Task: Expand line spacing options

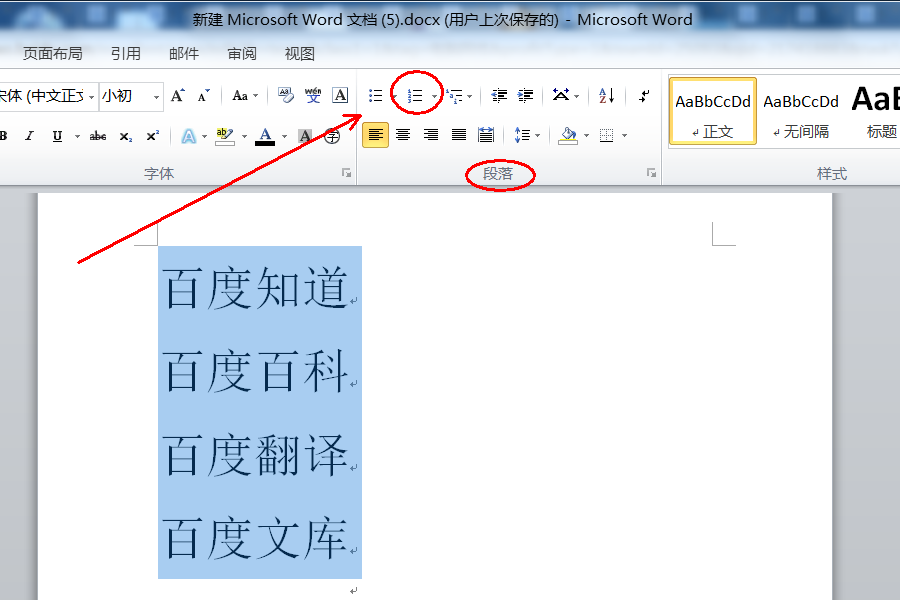Action: pyautogui.click(x=537, y=136)
